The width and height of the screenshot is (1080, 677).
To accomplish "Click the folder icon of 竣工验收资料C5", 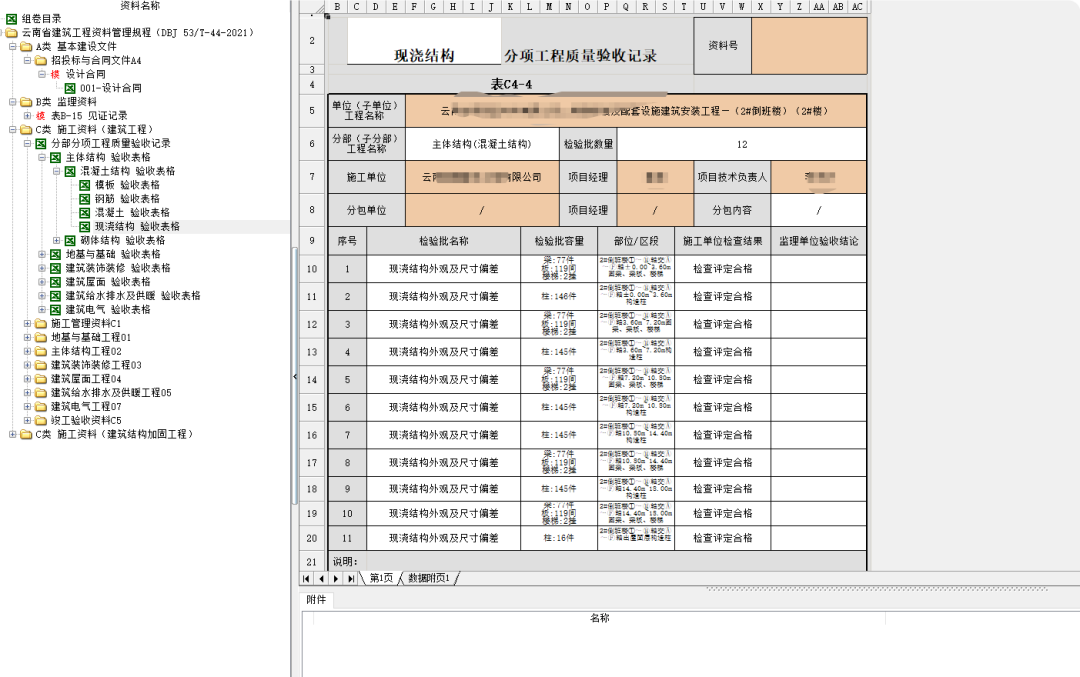I will (x=41, y=420).
